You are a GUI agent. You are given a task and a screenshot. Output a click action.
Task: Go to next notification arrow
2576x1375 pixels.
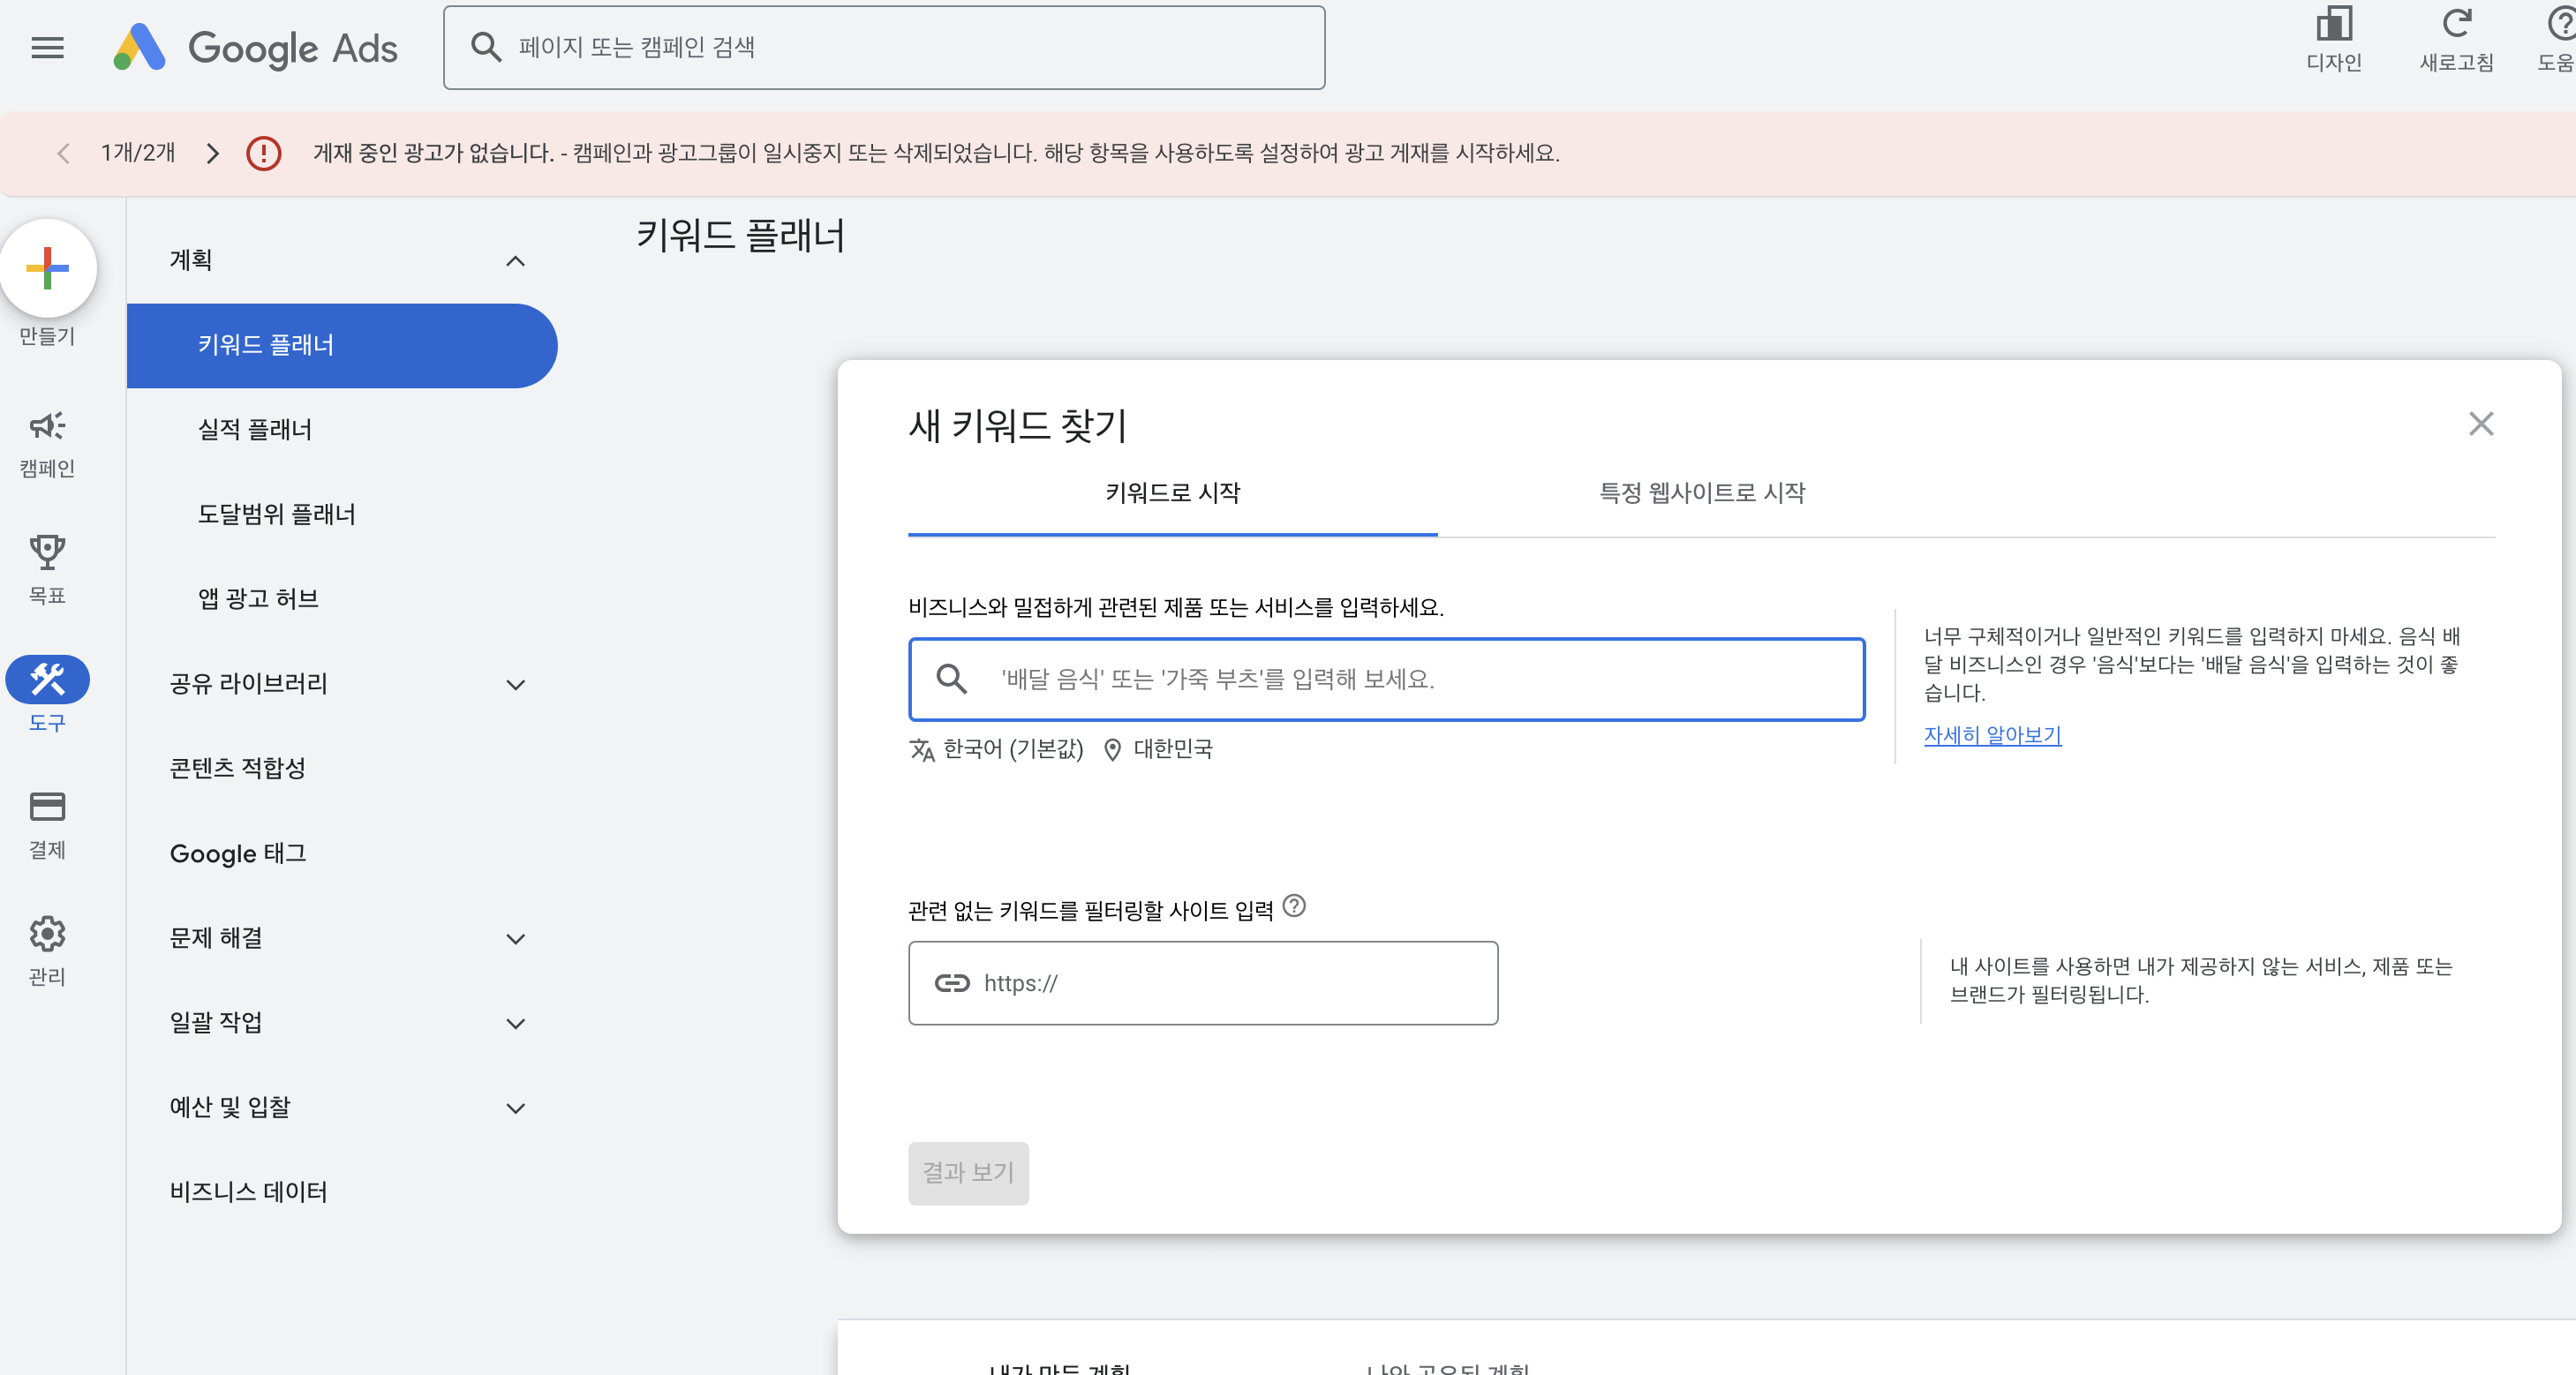click(x=212, y=153)
